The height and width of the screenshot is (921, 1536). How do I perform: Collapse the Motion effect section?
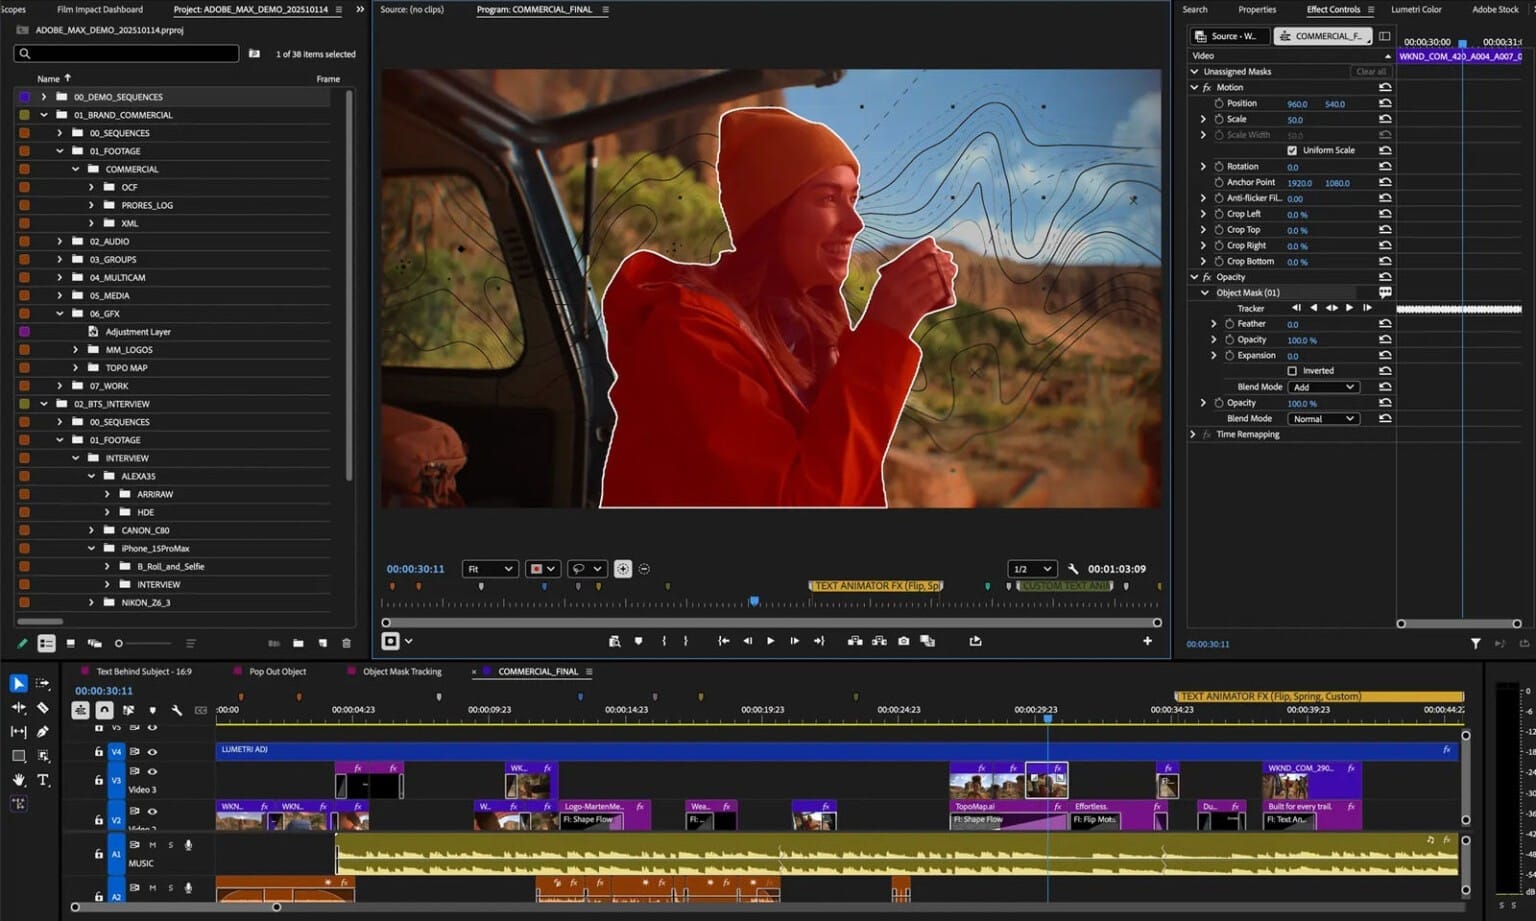(x=1194, y=88)
